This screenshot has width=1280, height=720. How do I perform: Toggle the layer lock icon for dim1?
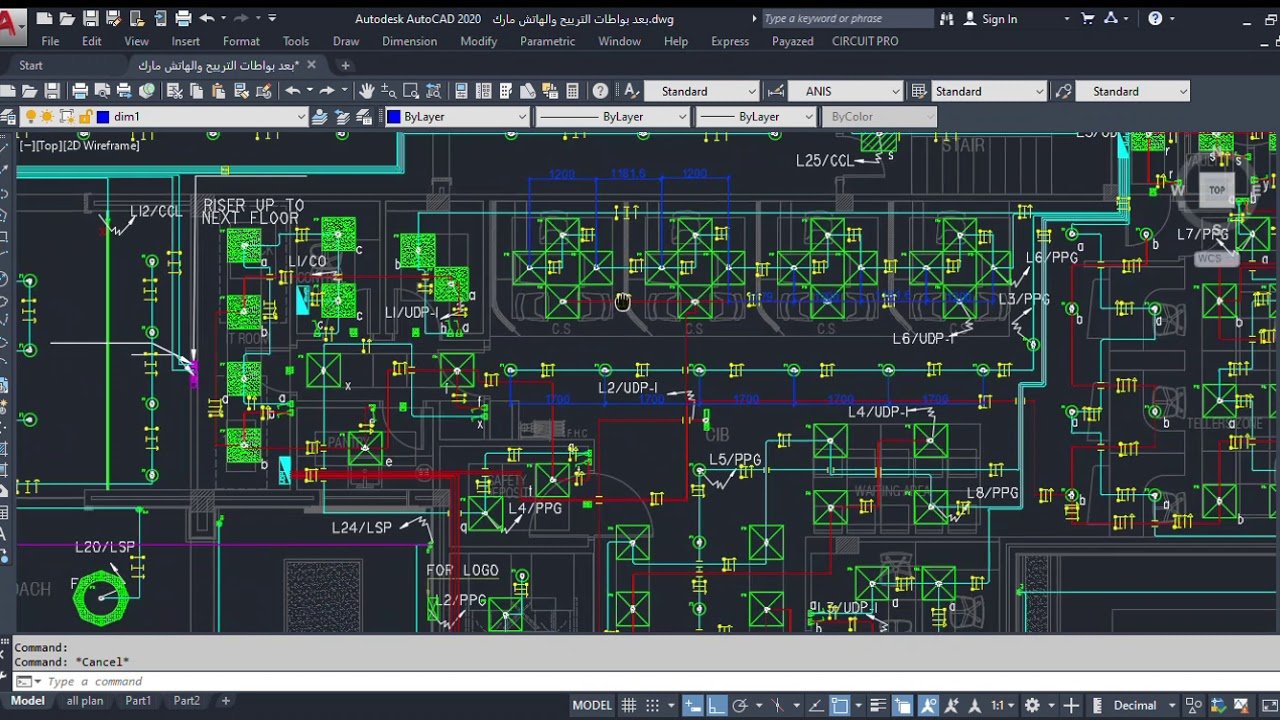click(85, 116)
